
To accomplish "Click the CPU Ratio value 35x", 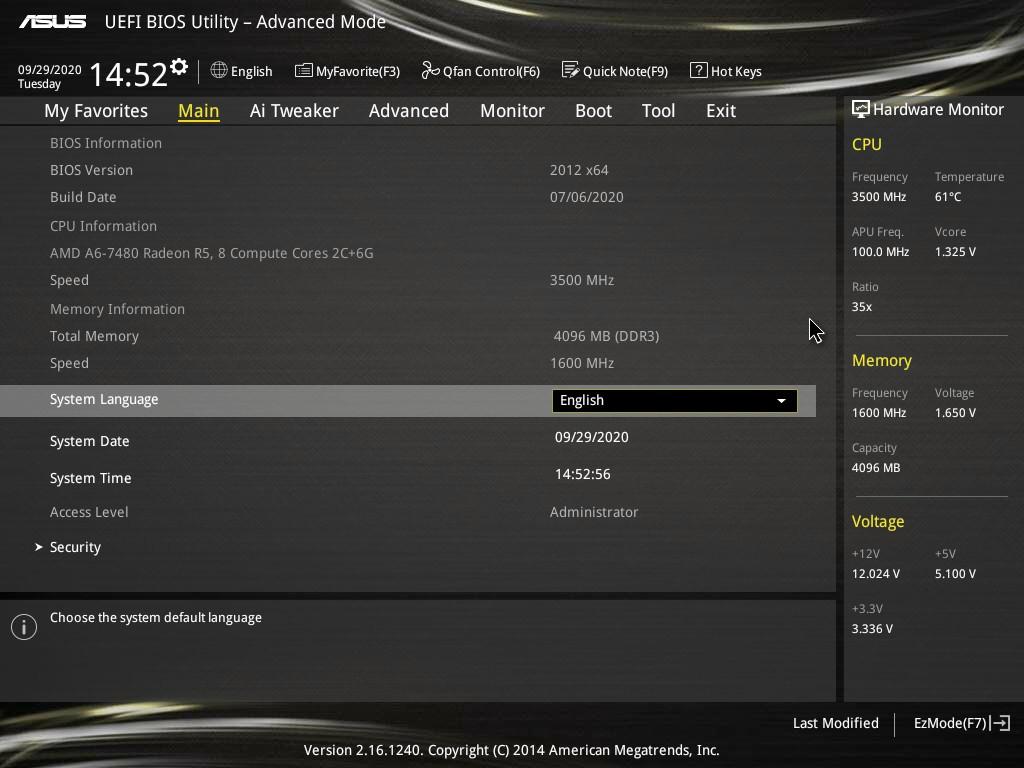I will click(861, 307).
